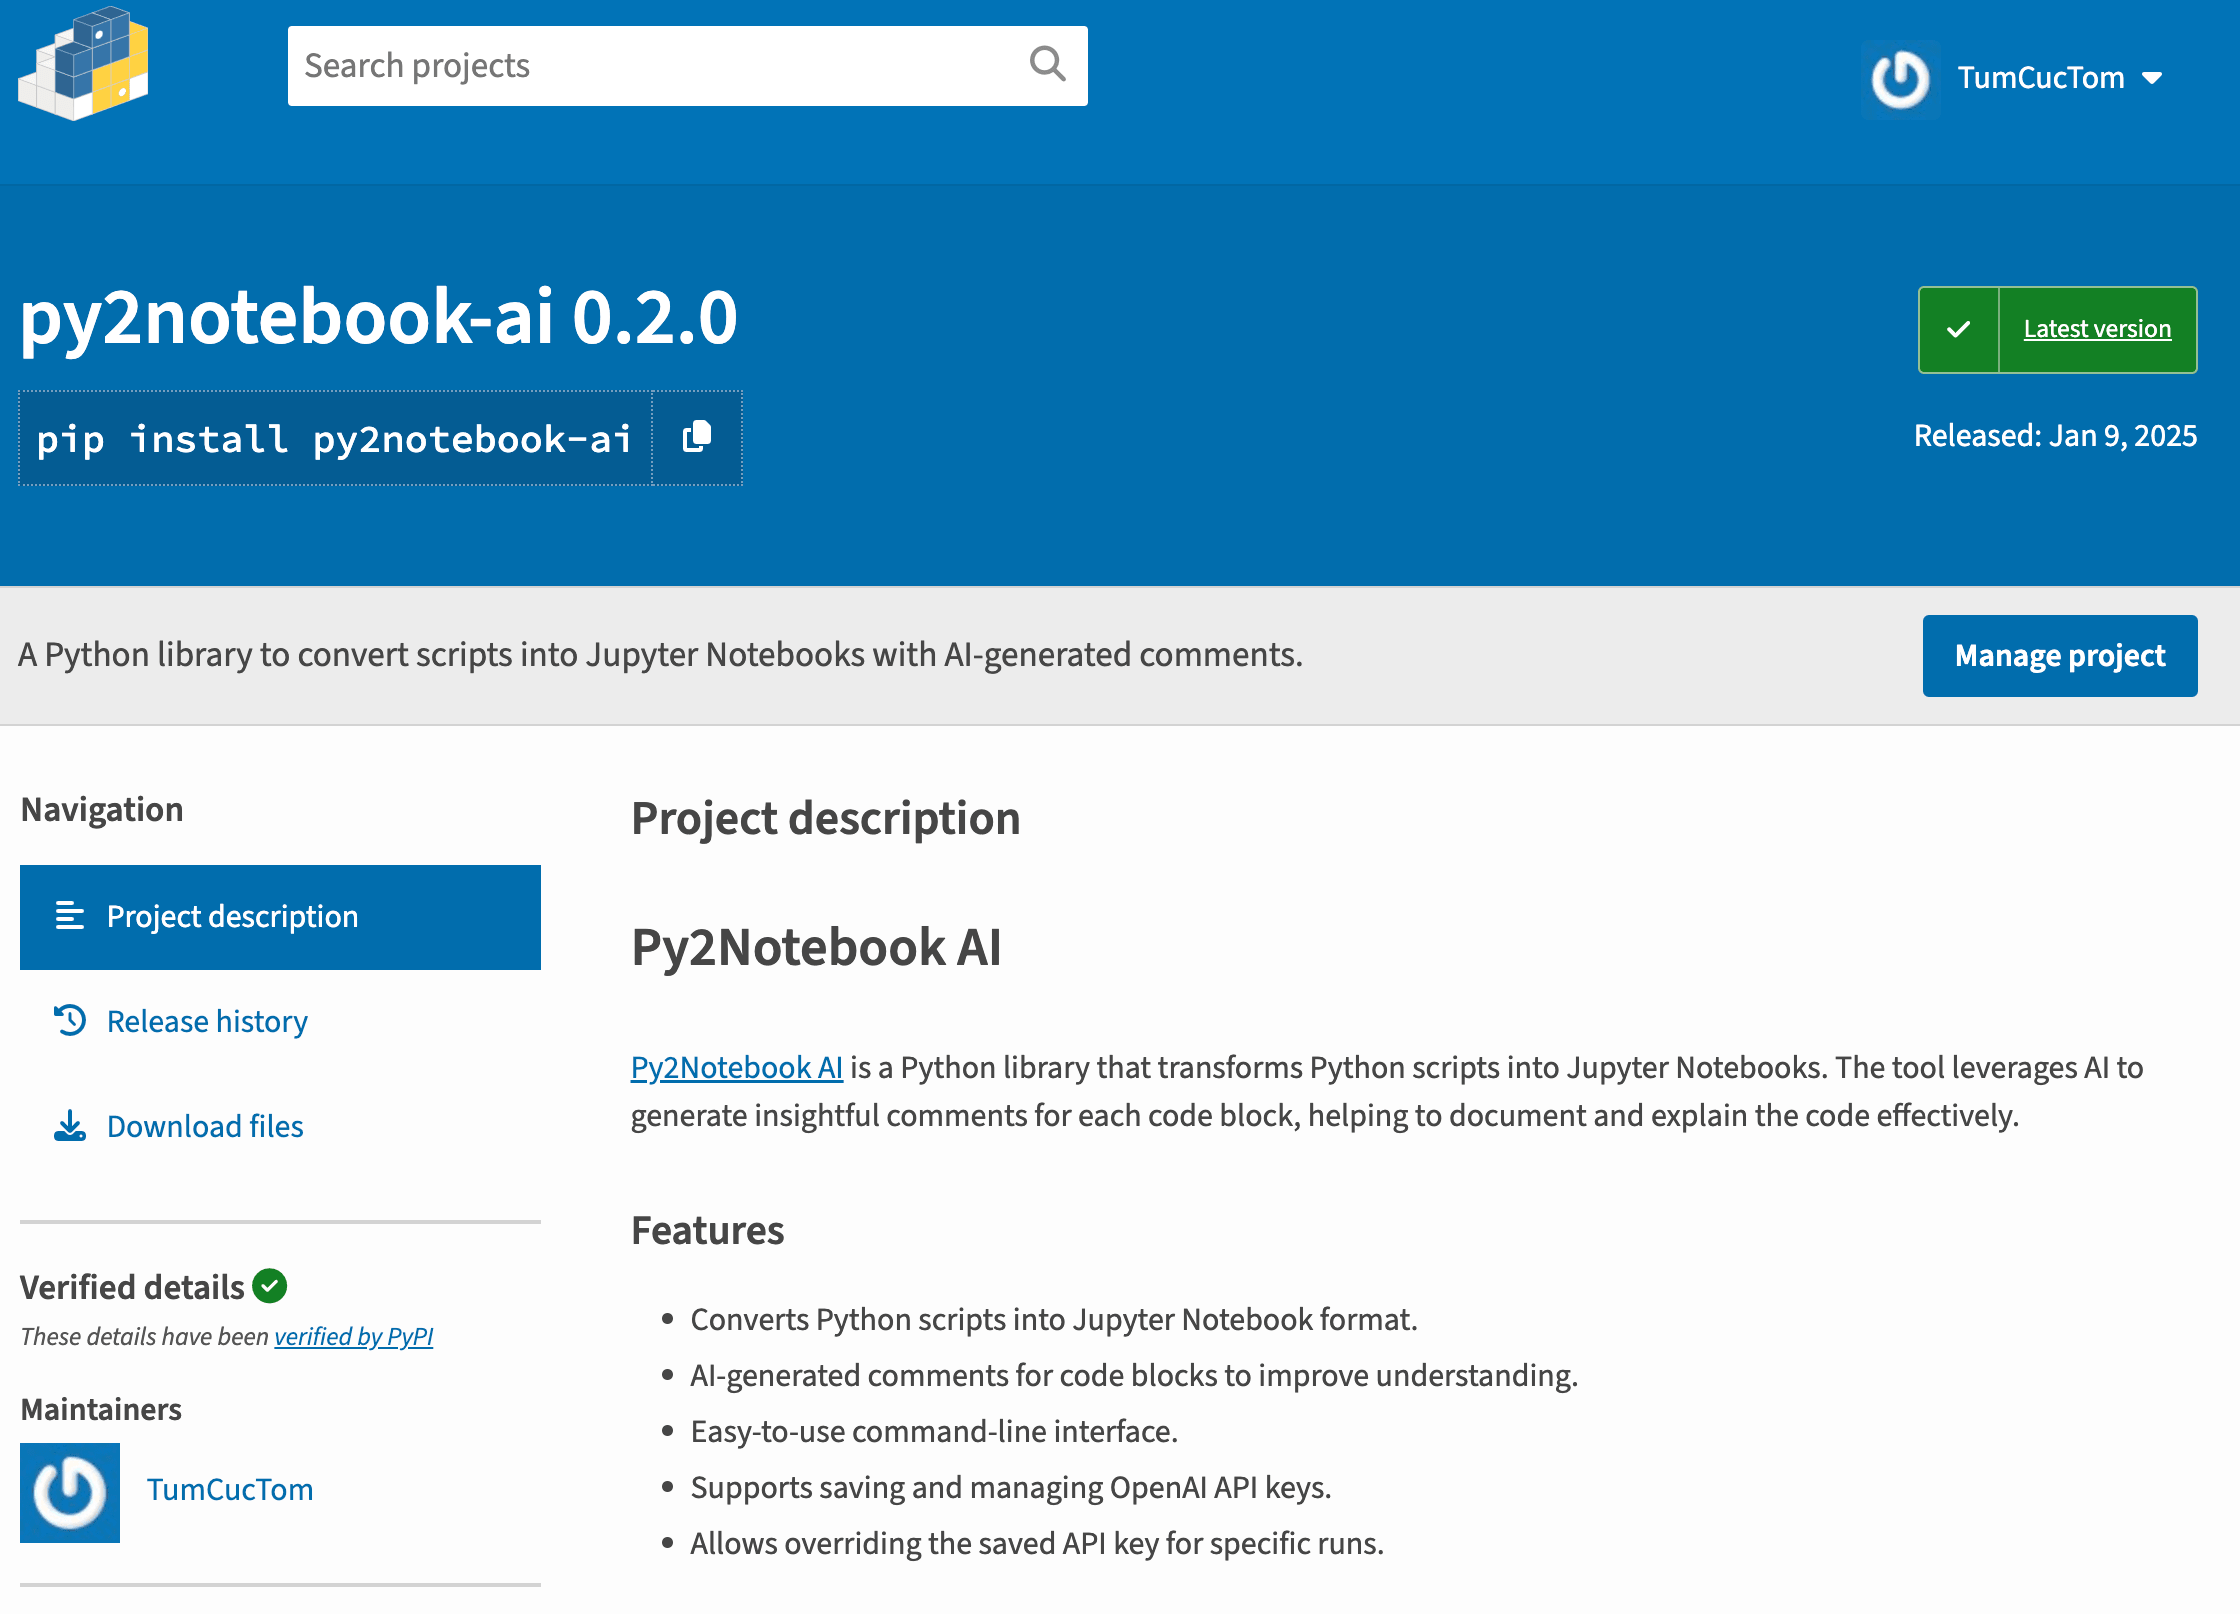This screenshot has height=1614, width=2240.
Task: Click the magnifying glass search icon
Action: coord(1047,64)
